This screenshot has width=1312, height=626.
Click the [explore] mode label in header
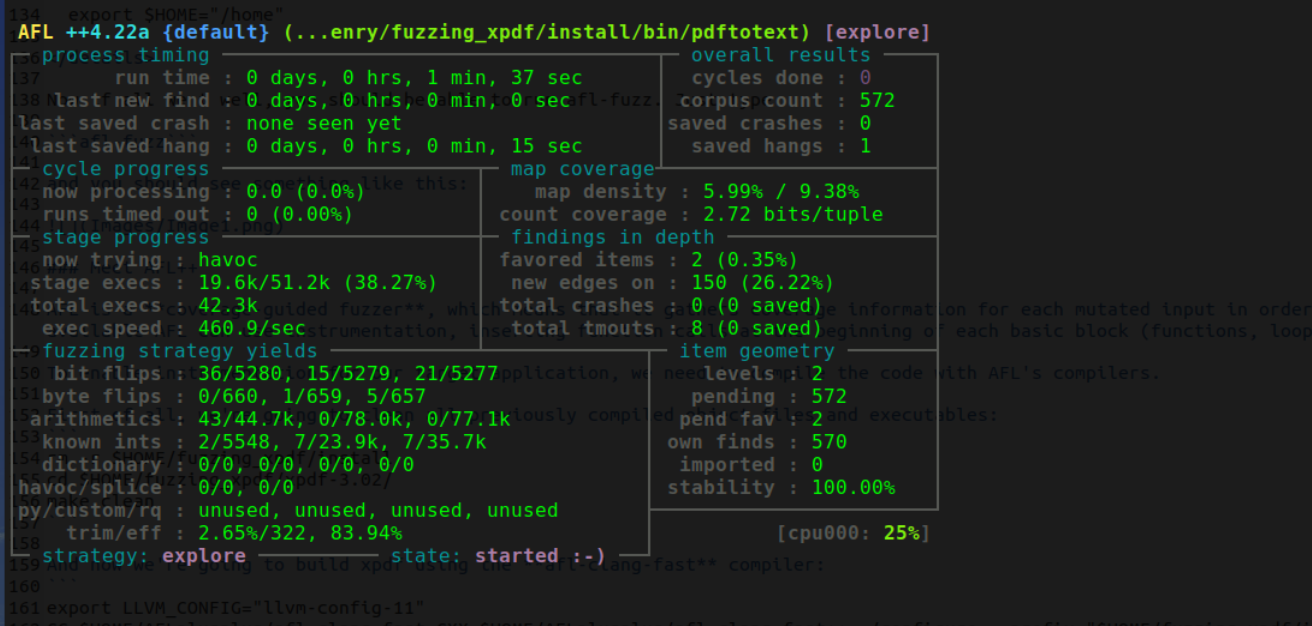point(877,32)
